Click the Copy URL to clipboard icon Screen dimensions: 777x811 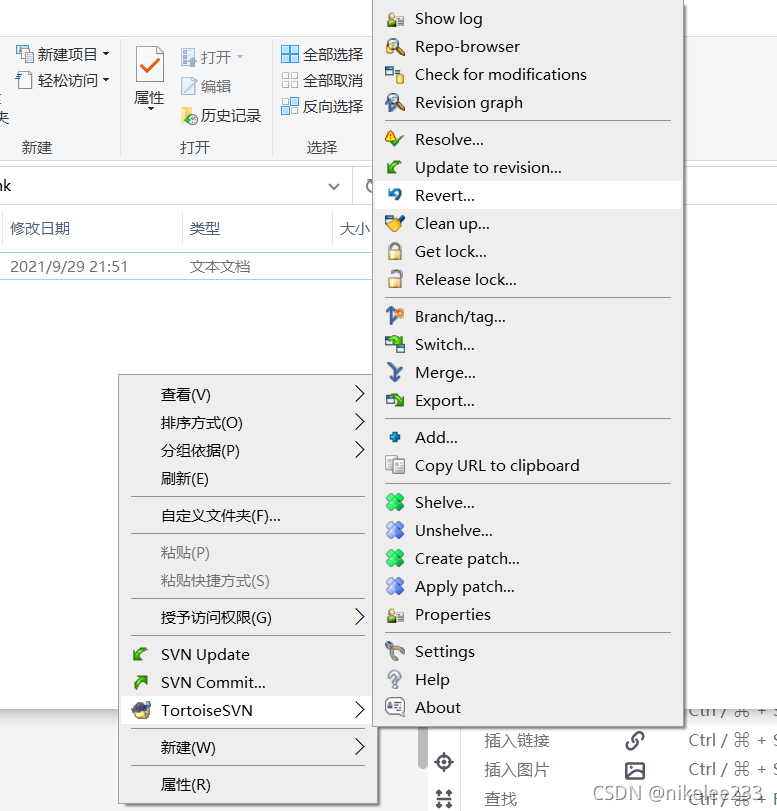pyautogui.click(x=395, y=465)
